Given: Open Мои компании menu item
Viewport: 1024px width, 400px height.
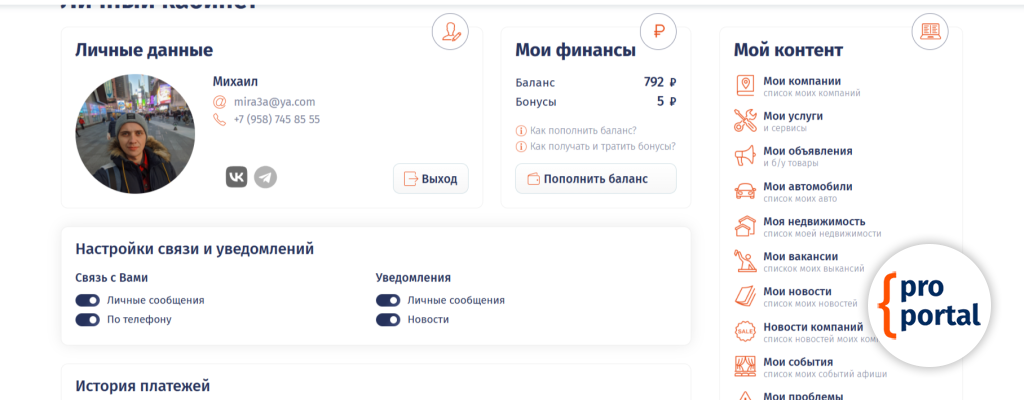Looking at the screenshot, I should pyautogui.click(x=802, y=81).
